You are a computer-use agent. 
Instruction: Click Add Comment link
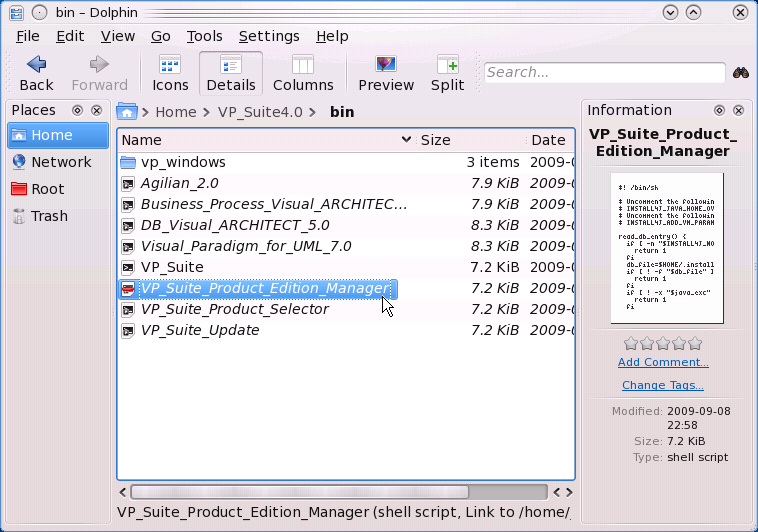(663, 362)
